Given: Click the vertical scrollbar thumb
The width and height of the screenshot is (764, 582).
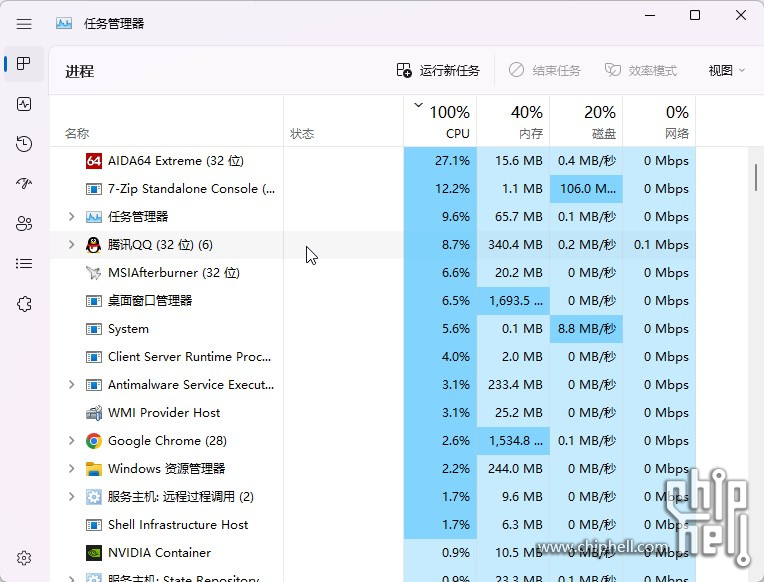Looking at the screenshot, I should pos(756,177).
